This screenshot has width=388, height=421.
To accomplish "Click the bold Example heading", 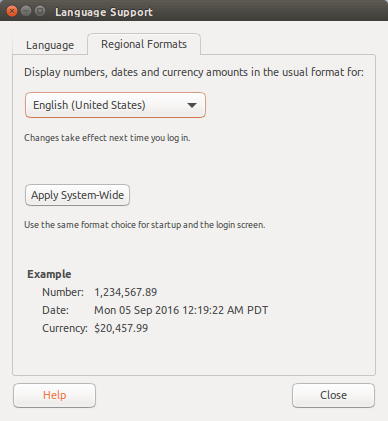I will point(49,274).
